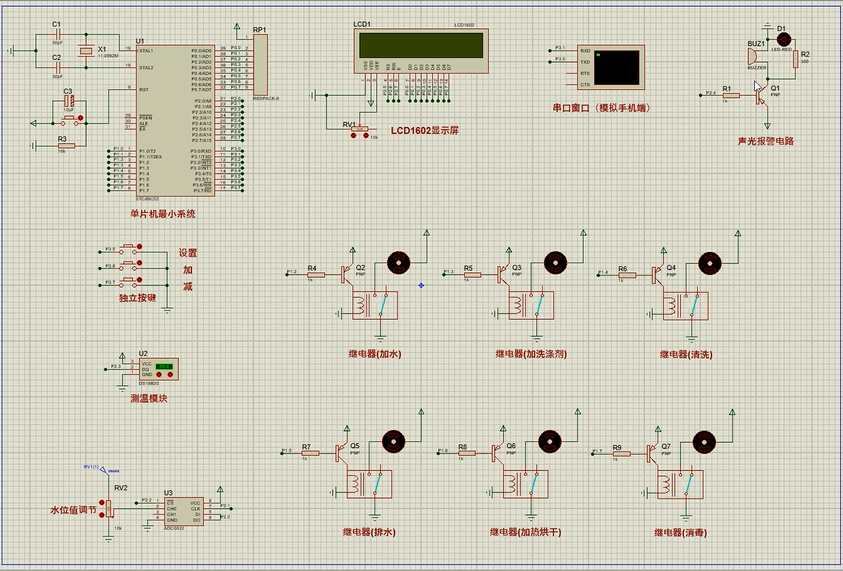The image size is (843, 571).
Task: Select transistor Q2 in add-water relay circuit
Action: [348, 270]
